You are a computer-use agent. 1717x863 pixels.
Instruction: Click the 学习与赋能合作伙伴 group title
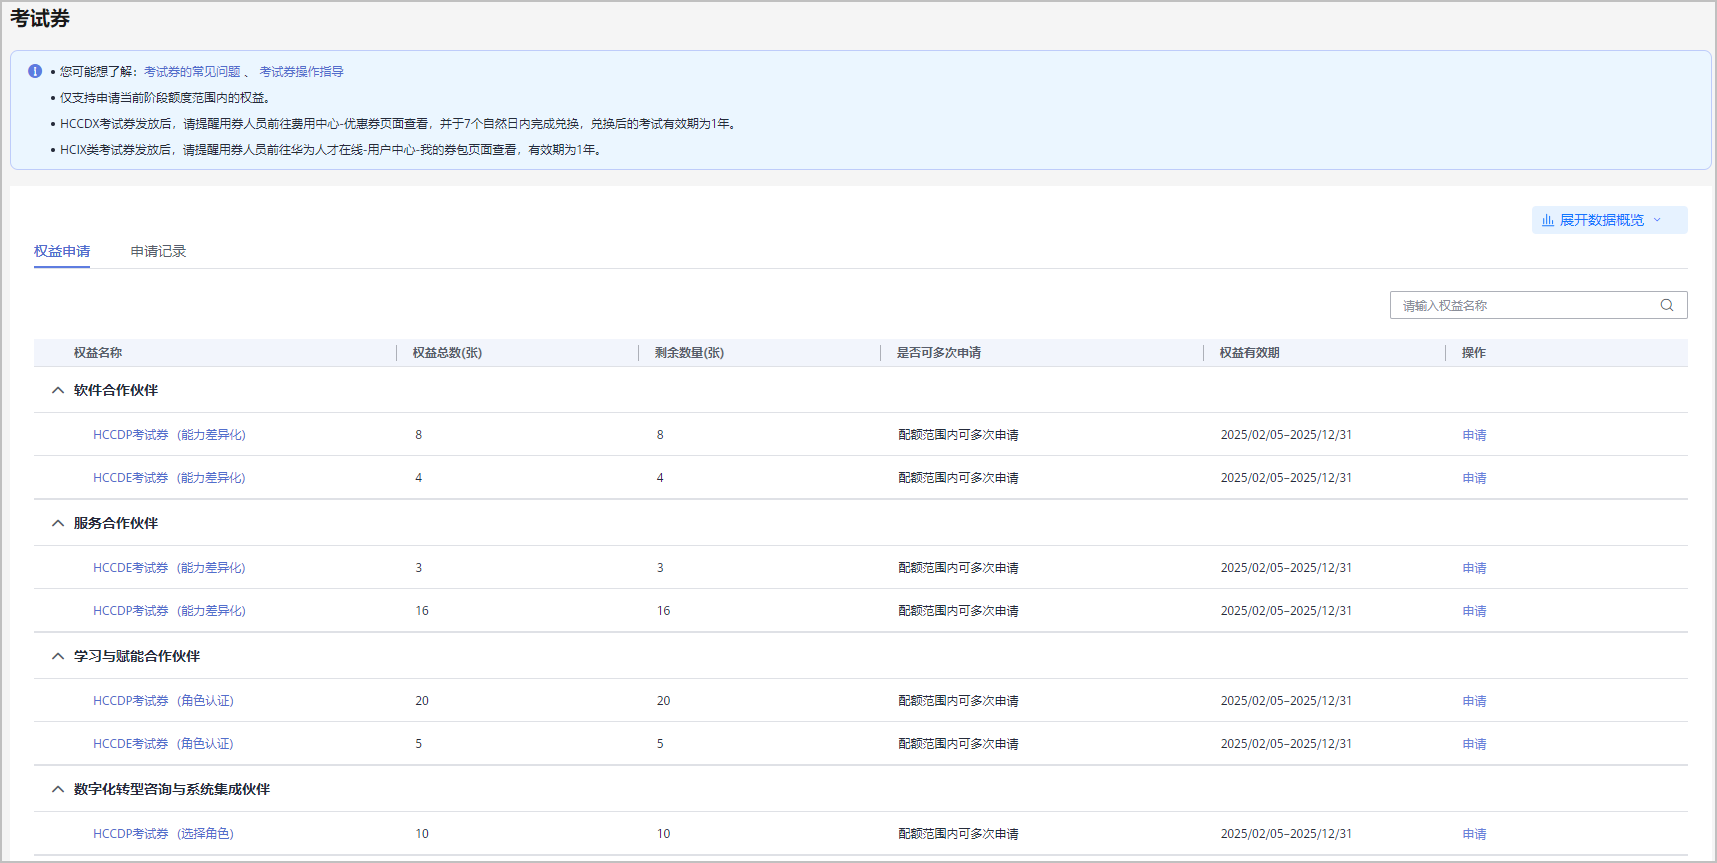[x=137, y=656]
